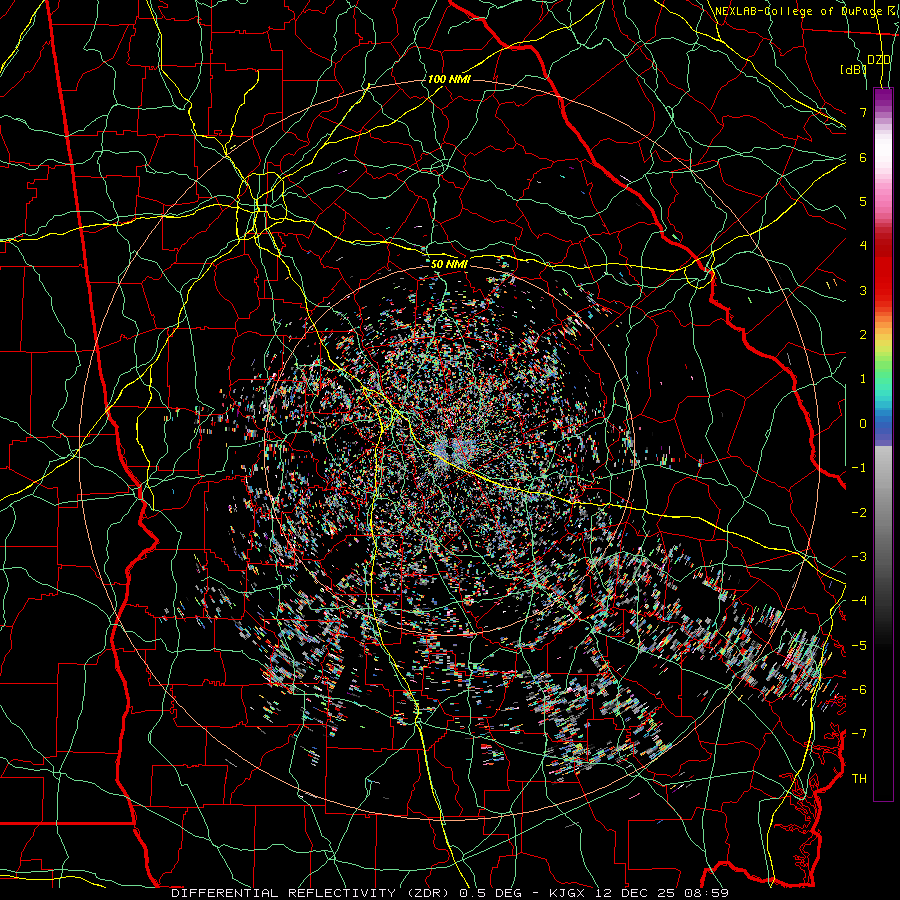The width and height of the screenshot is (900, 900).
Task: Click the legend value "3"
Action: (x=863, y=290)
